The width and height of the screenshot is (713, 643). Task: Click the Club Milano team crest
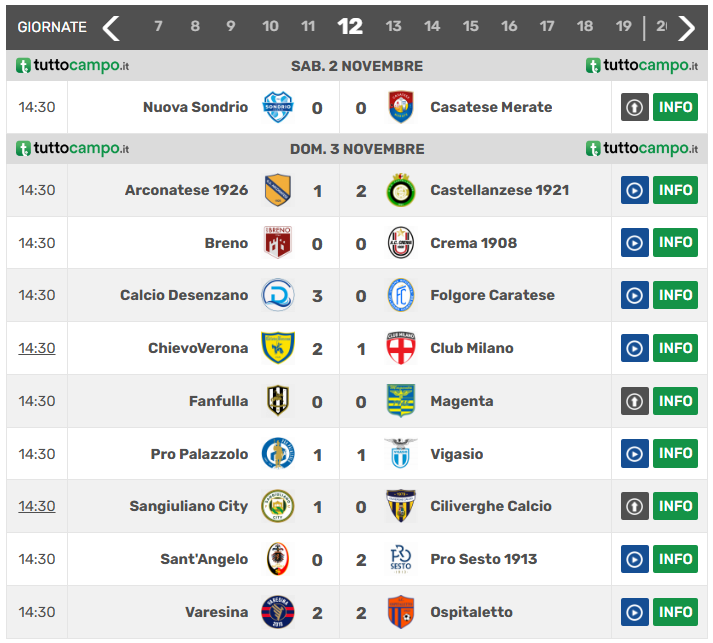(x=400, y=348)
